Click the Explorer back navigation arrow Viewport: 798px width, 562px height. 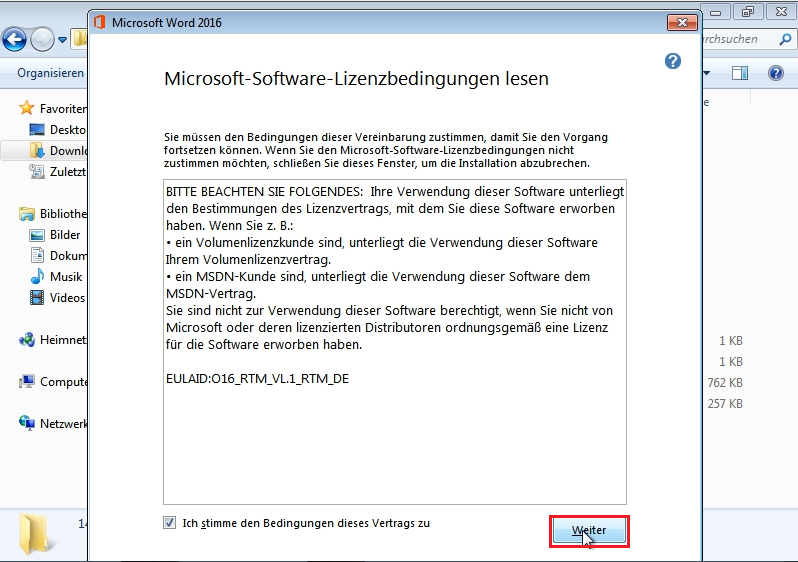(14, 40)
